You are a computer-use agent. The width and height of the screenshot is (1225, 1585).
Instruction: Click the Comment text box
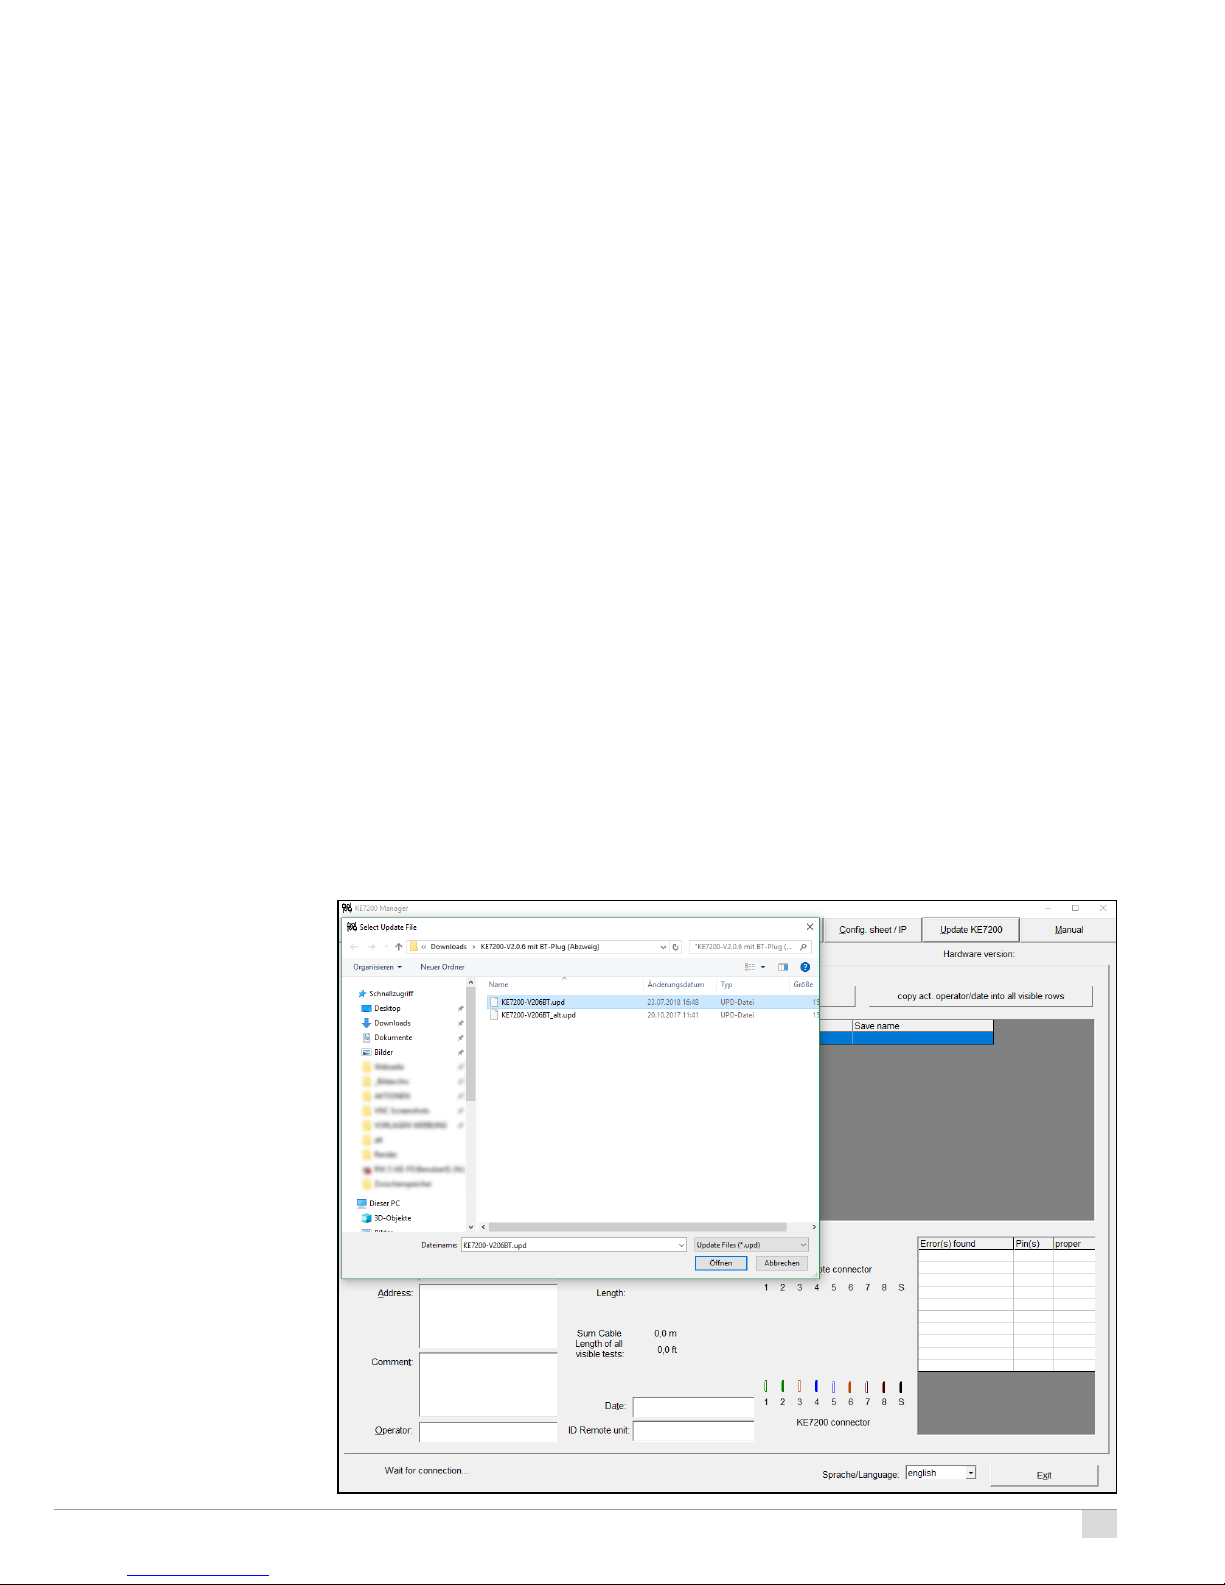pyautogui.click(x=488, y=1385)
